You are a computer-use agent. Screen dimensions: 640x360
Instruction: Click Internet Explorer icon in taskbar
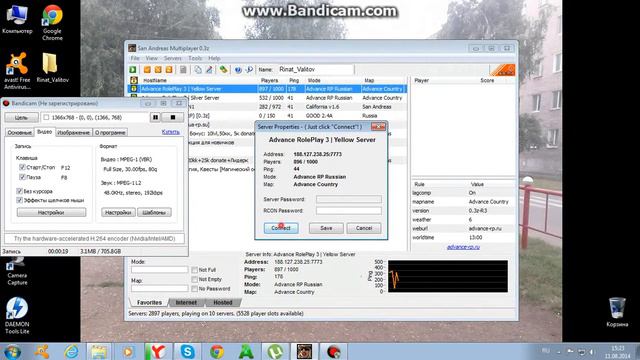tap(71, 351)
